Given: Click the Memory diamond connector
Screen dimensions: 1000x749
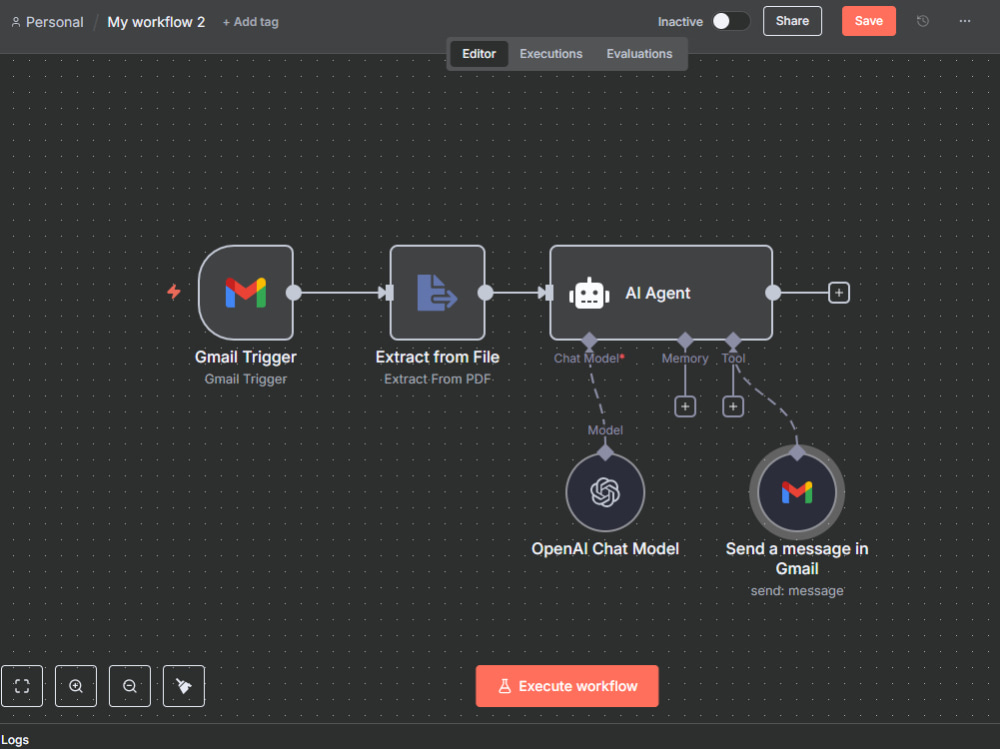Looking at the screenshot, I should pyautogui.click(x=685, y=340).
